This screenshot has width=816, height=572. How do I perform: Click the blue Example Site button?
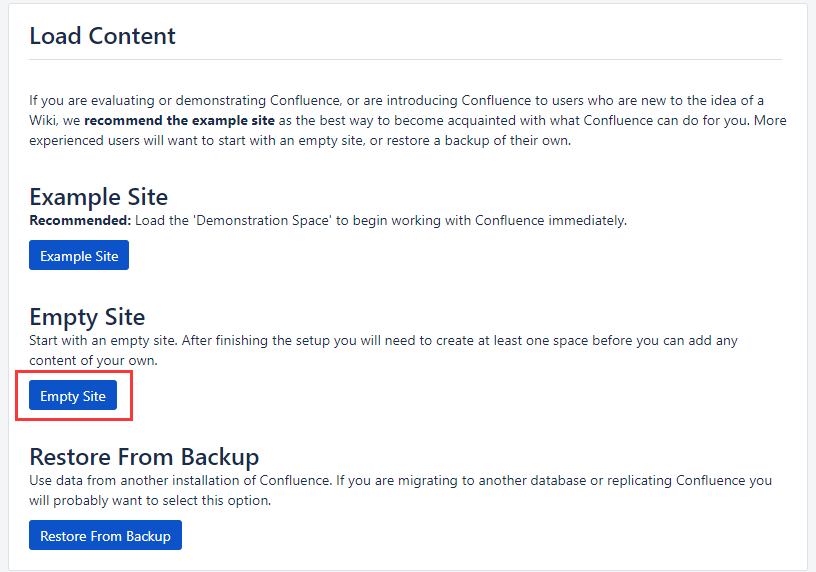point(79,255)
